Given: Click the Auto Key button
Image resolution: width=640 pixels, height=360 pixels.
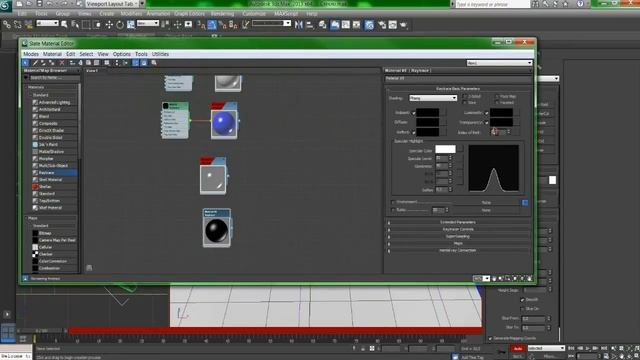Looking at the screenshot, I should (x=518, y=349).
